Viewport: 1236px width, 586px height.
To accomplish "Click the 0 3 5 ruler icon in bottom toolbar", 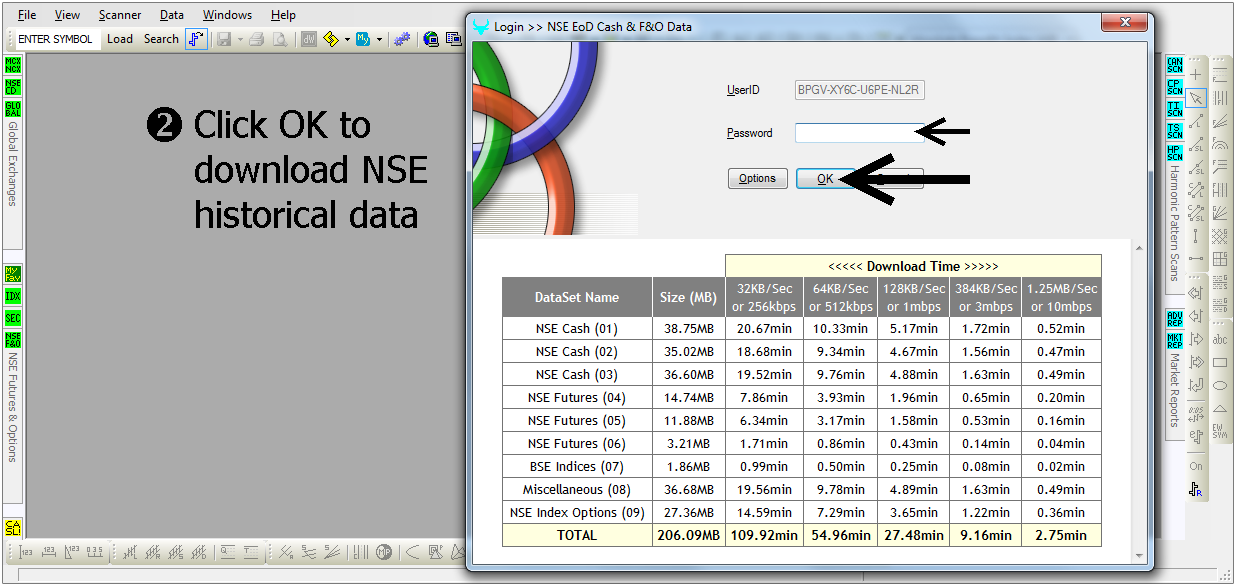I will tap(94, 552).
